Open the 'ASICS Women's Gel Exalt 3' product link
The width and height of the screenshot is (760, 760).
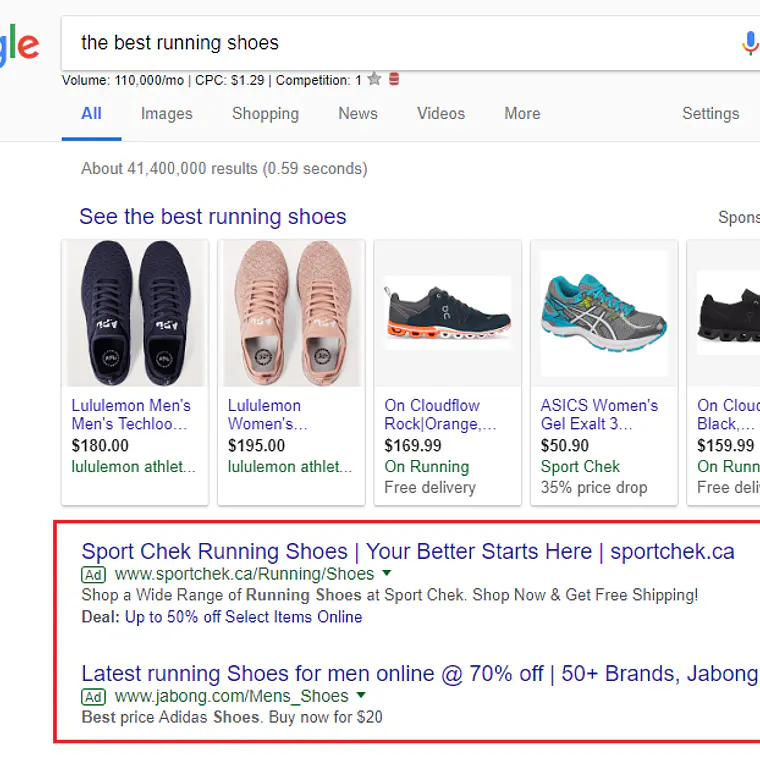pyautogui.click(x=599, y=414)
